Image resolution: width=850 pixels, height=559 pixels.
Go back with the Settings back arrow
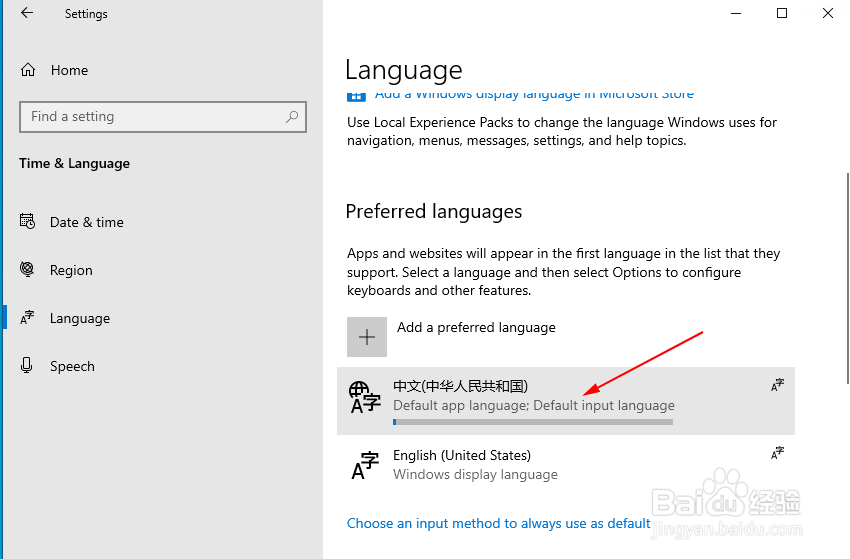(x=27, y=13)
